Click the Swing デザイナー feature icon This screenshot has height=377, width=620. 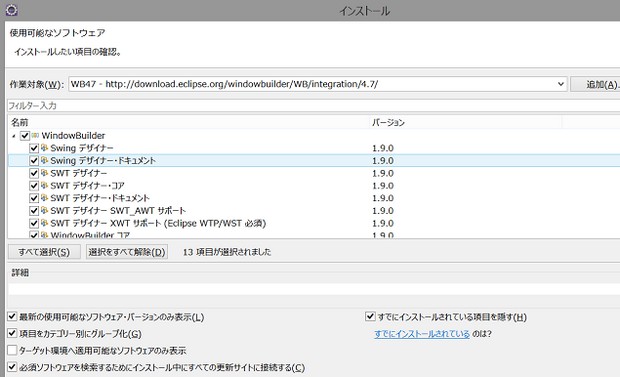[x=44, y=148]
